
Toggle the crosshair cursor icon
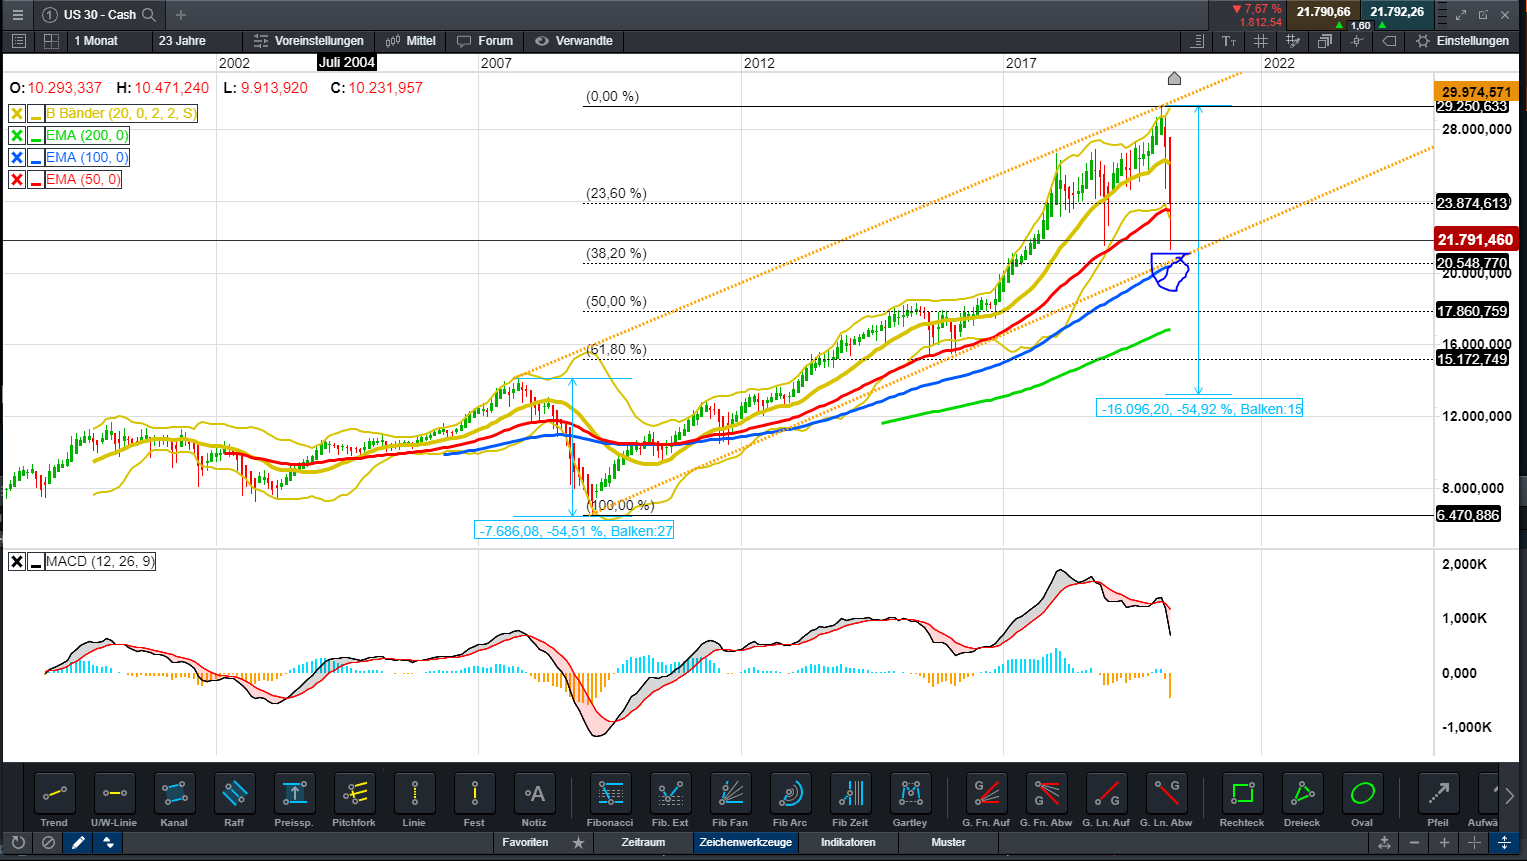(1357, 41)
